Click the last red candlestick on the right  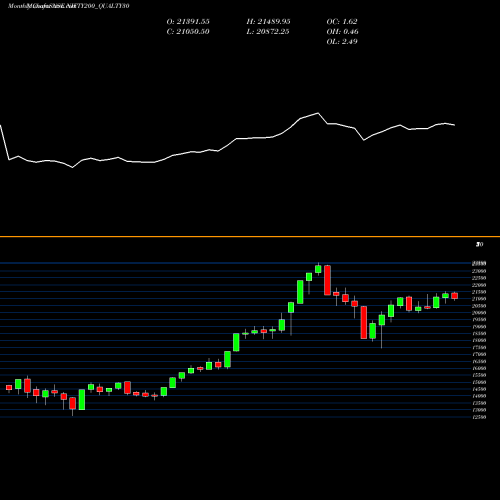(455, 296)
